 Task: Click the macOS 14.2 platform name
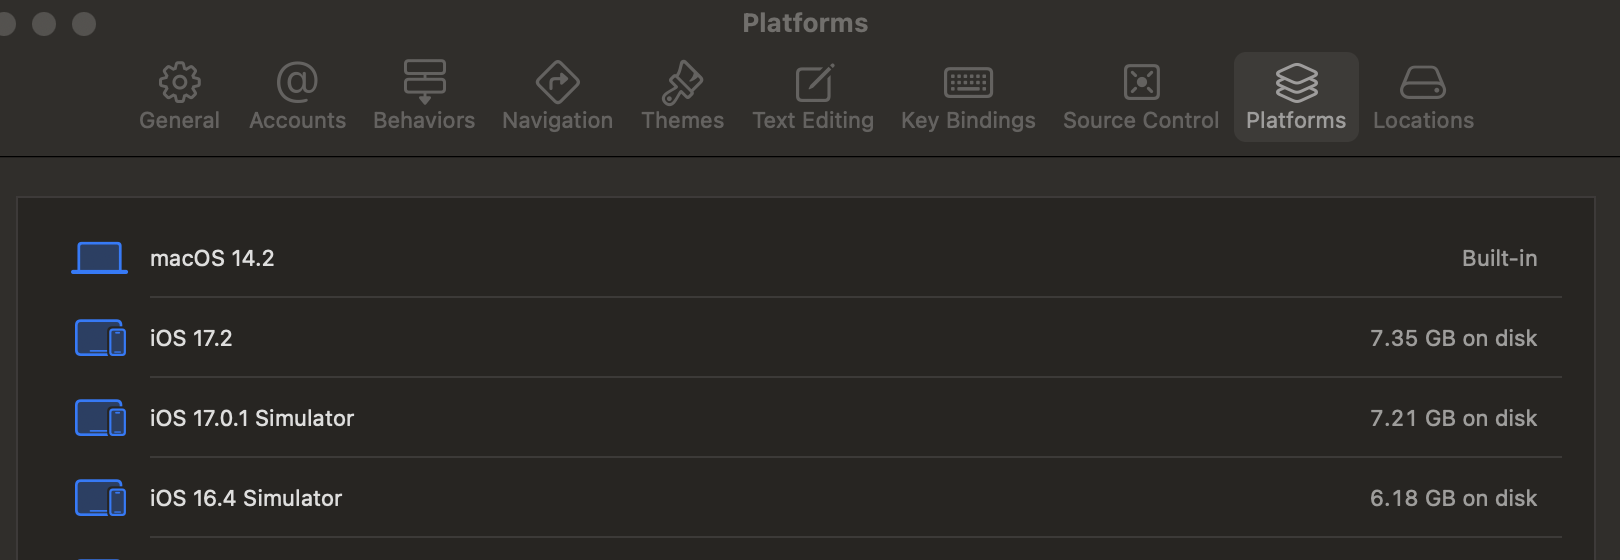212,258
